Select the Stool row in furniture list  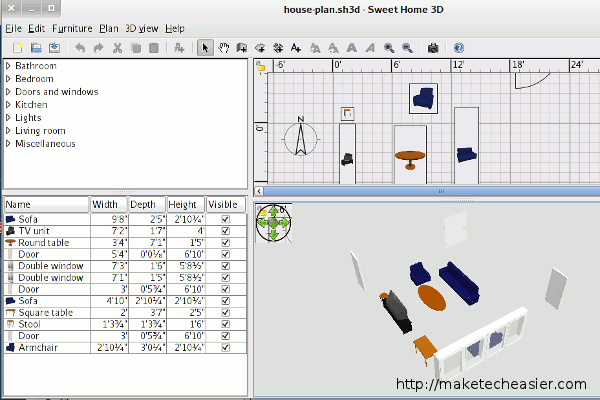point(125,324)
